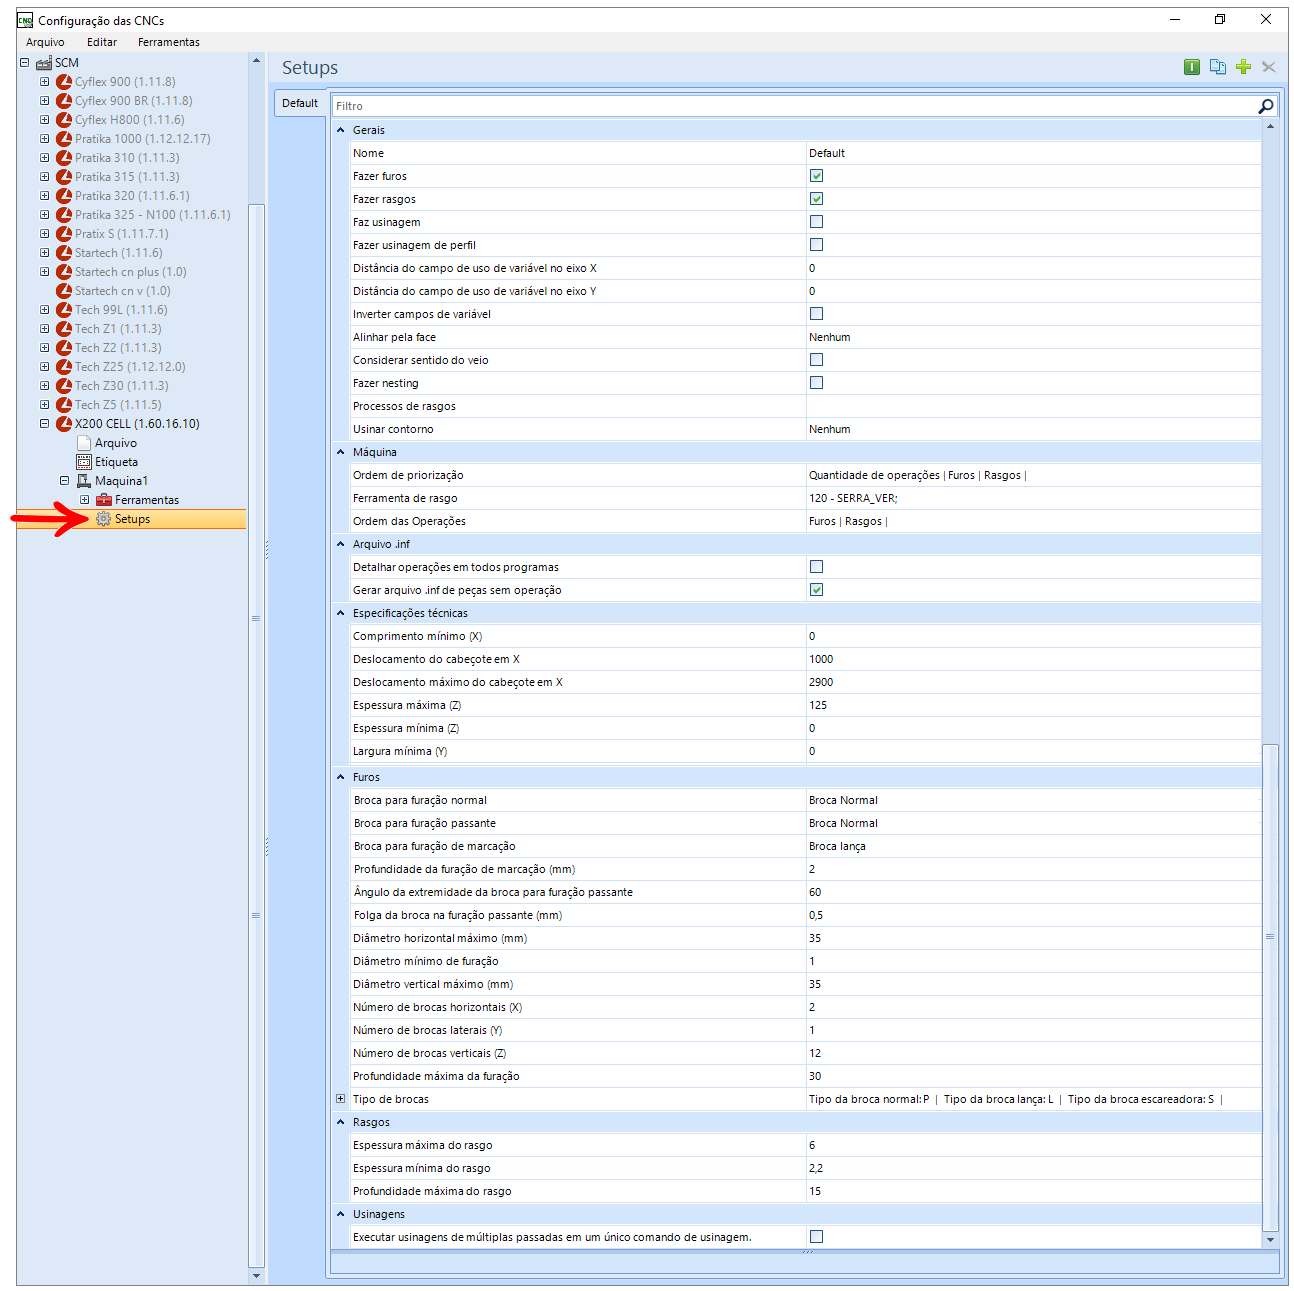
Task: Click the X200 CELL machine icon
Action: click(64, 424)
